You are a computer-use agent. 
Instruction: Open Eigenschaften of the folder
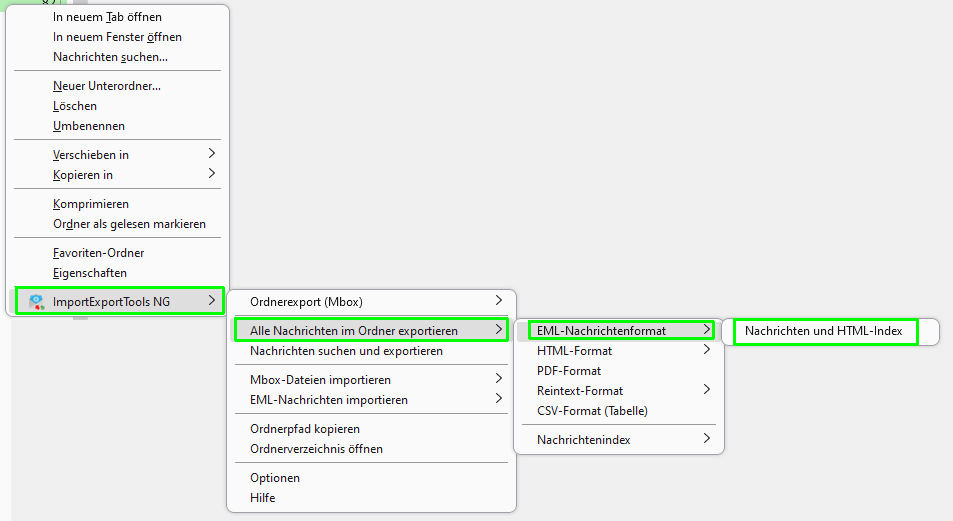pos(90,273)
